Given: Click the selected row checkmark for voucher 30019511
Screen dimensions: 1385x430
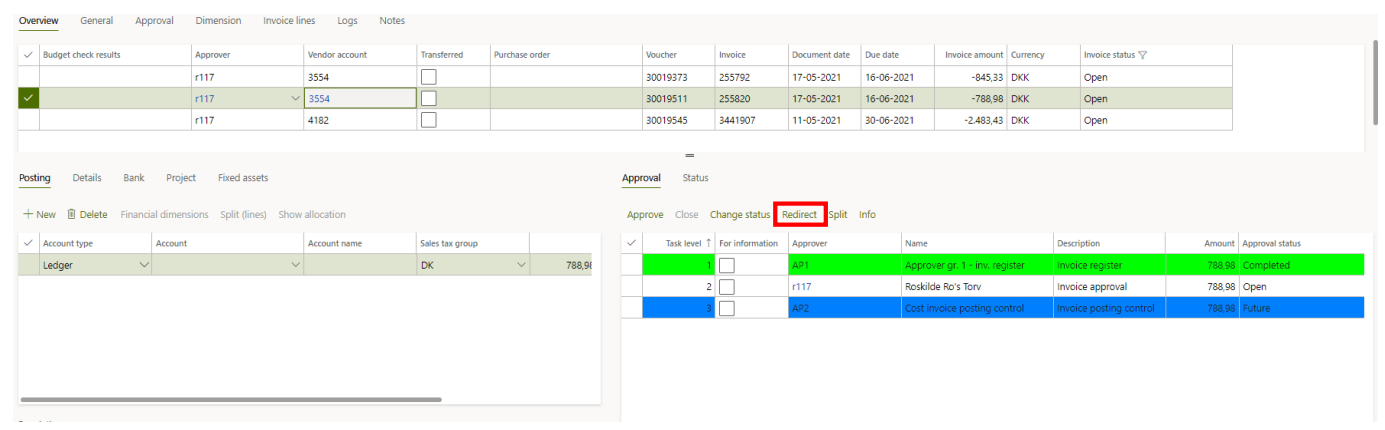Looking at the screenshot, I should [28, 98].
